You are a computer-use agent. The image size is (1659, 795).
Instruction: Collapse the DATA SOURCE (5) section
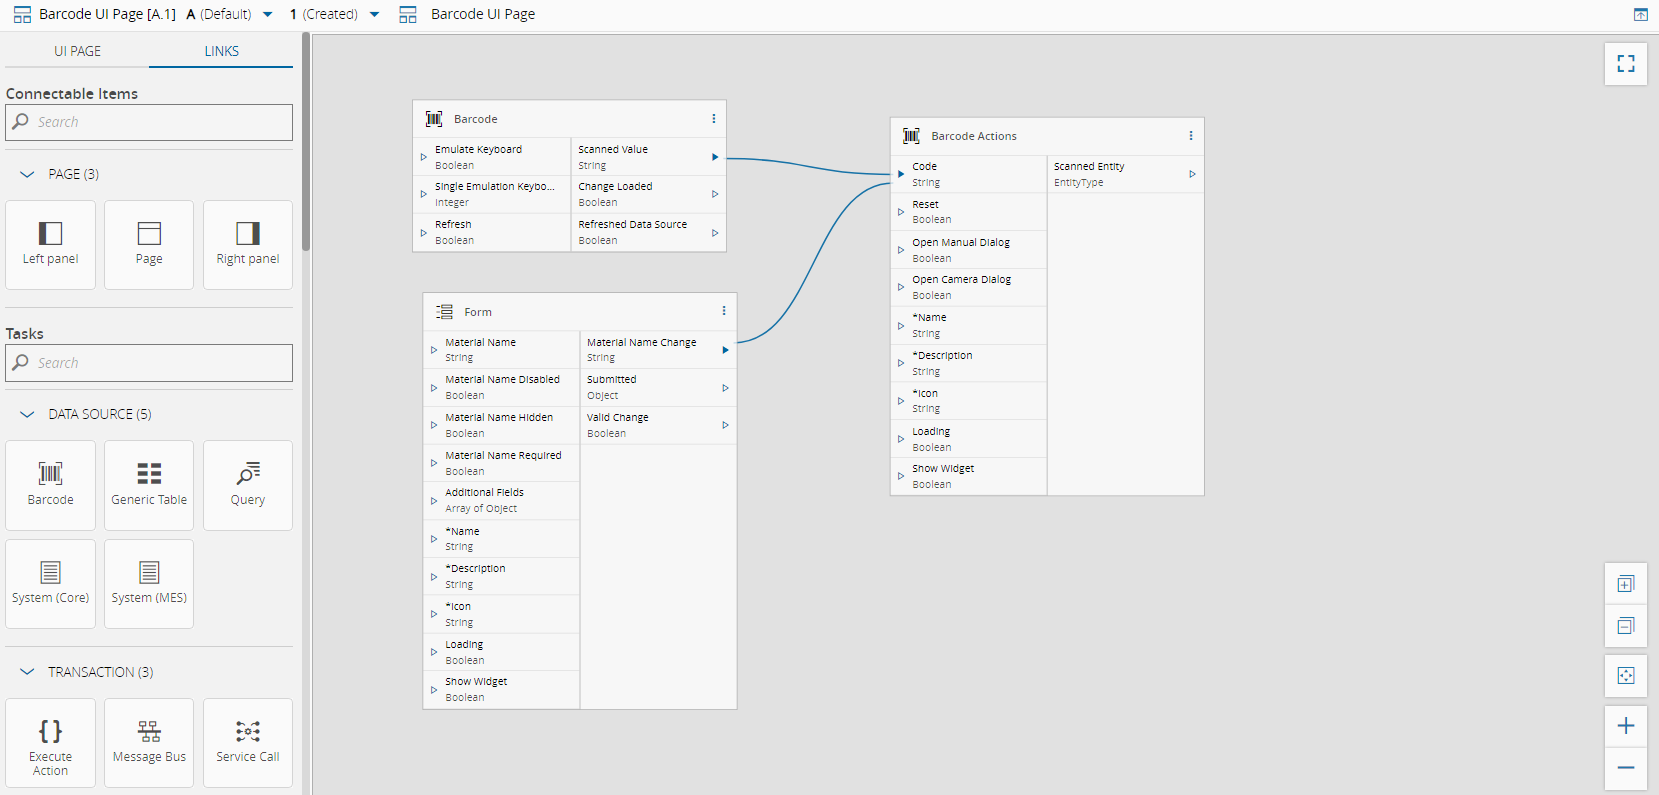pos(28,414)
